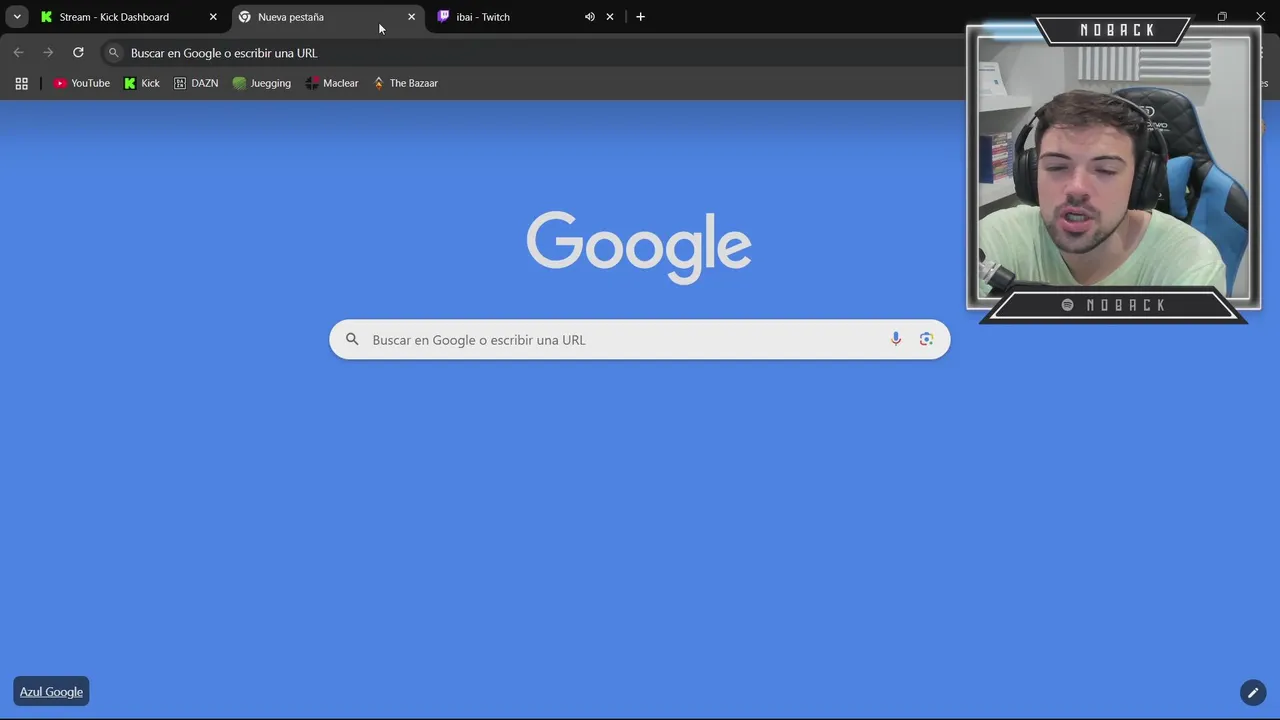
Task: Restore down the browser window
Action: pos(1222,17)
